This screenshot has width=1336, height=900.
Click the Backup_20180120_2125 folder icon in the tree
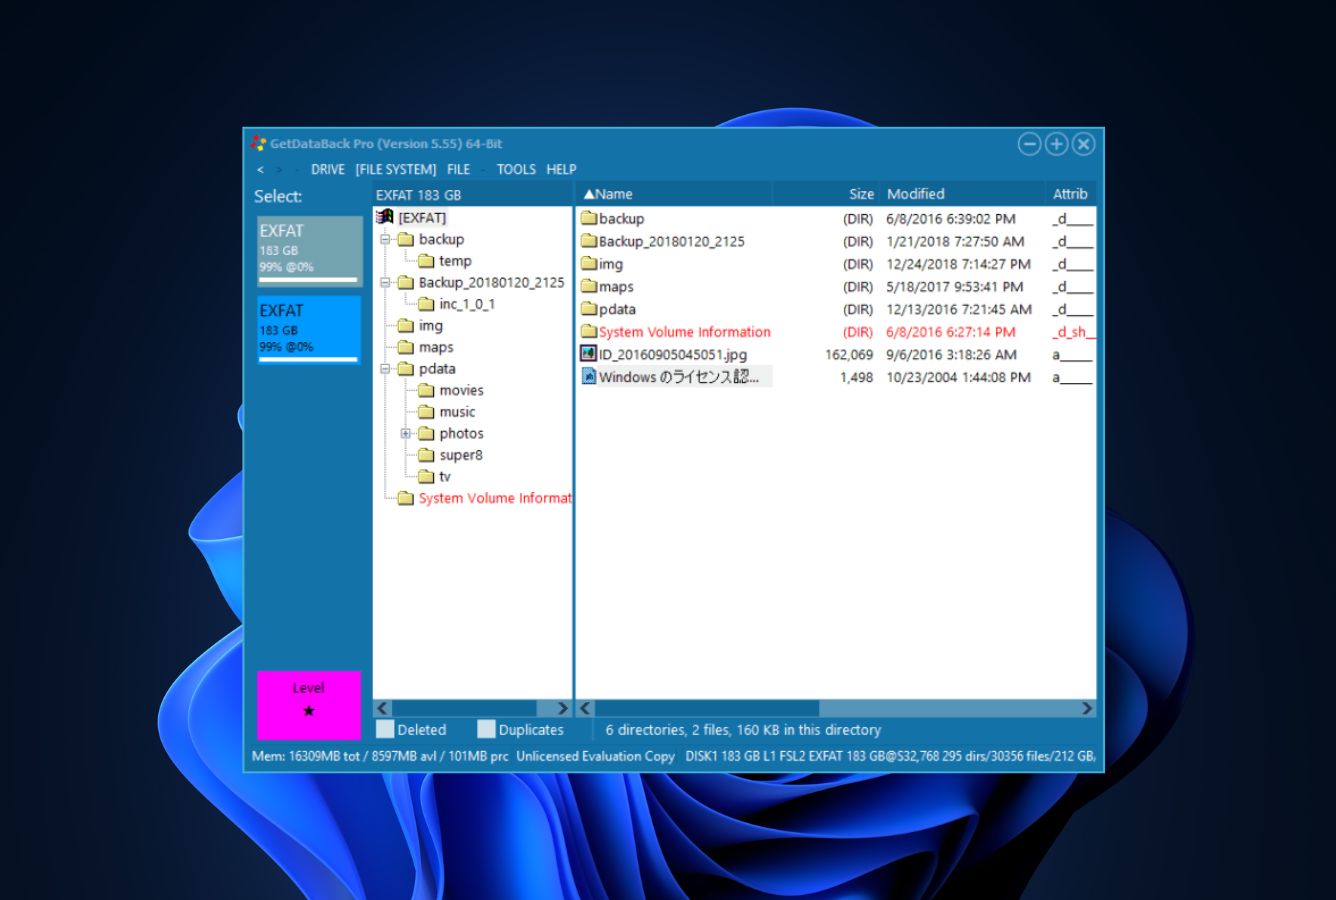pyautogui.click(x=406, y=282)
